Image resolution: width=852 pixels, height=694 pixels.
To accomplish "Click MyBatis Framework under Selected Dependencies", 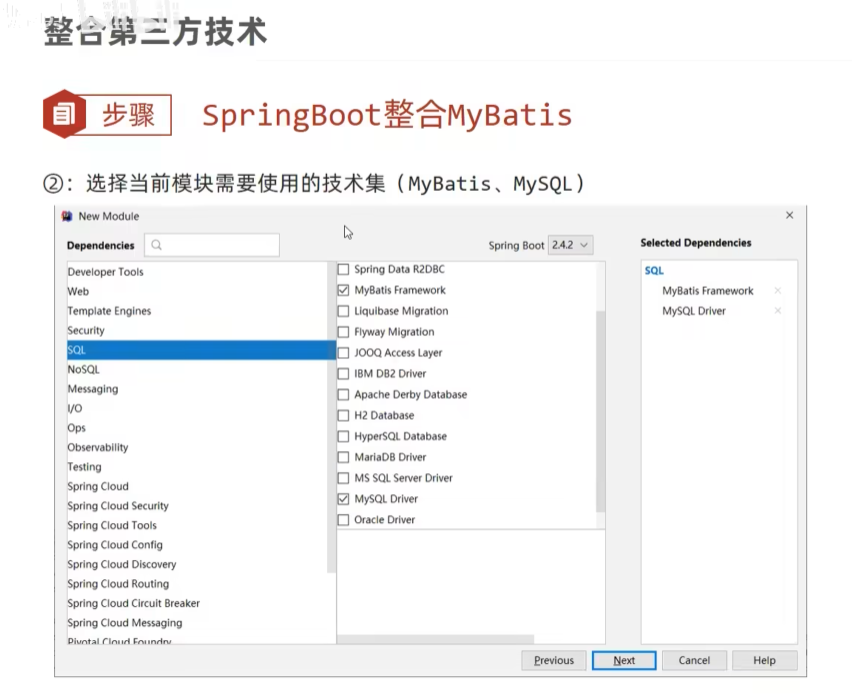I will 707,291.
